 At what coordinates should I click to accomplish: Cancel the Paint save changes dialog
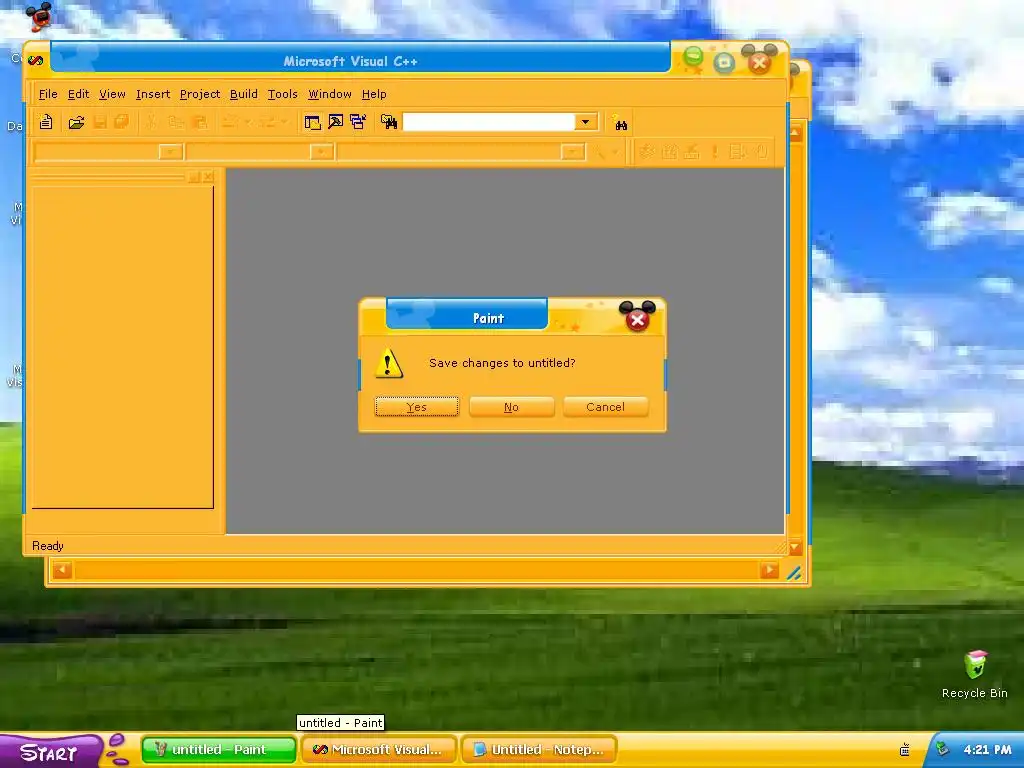[x=605, y=407]
